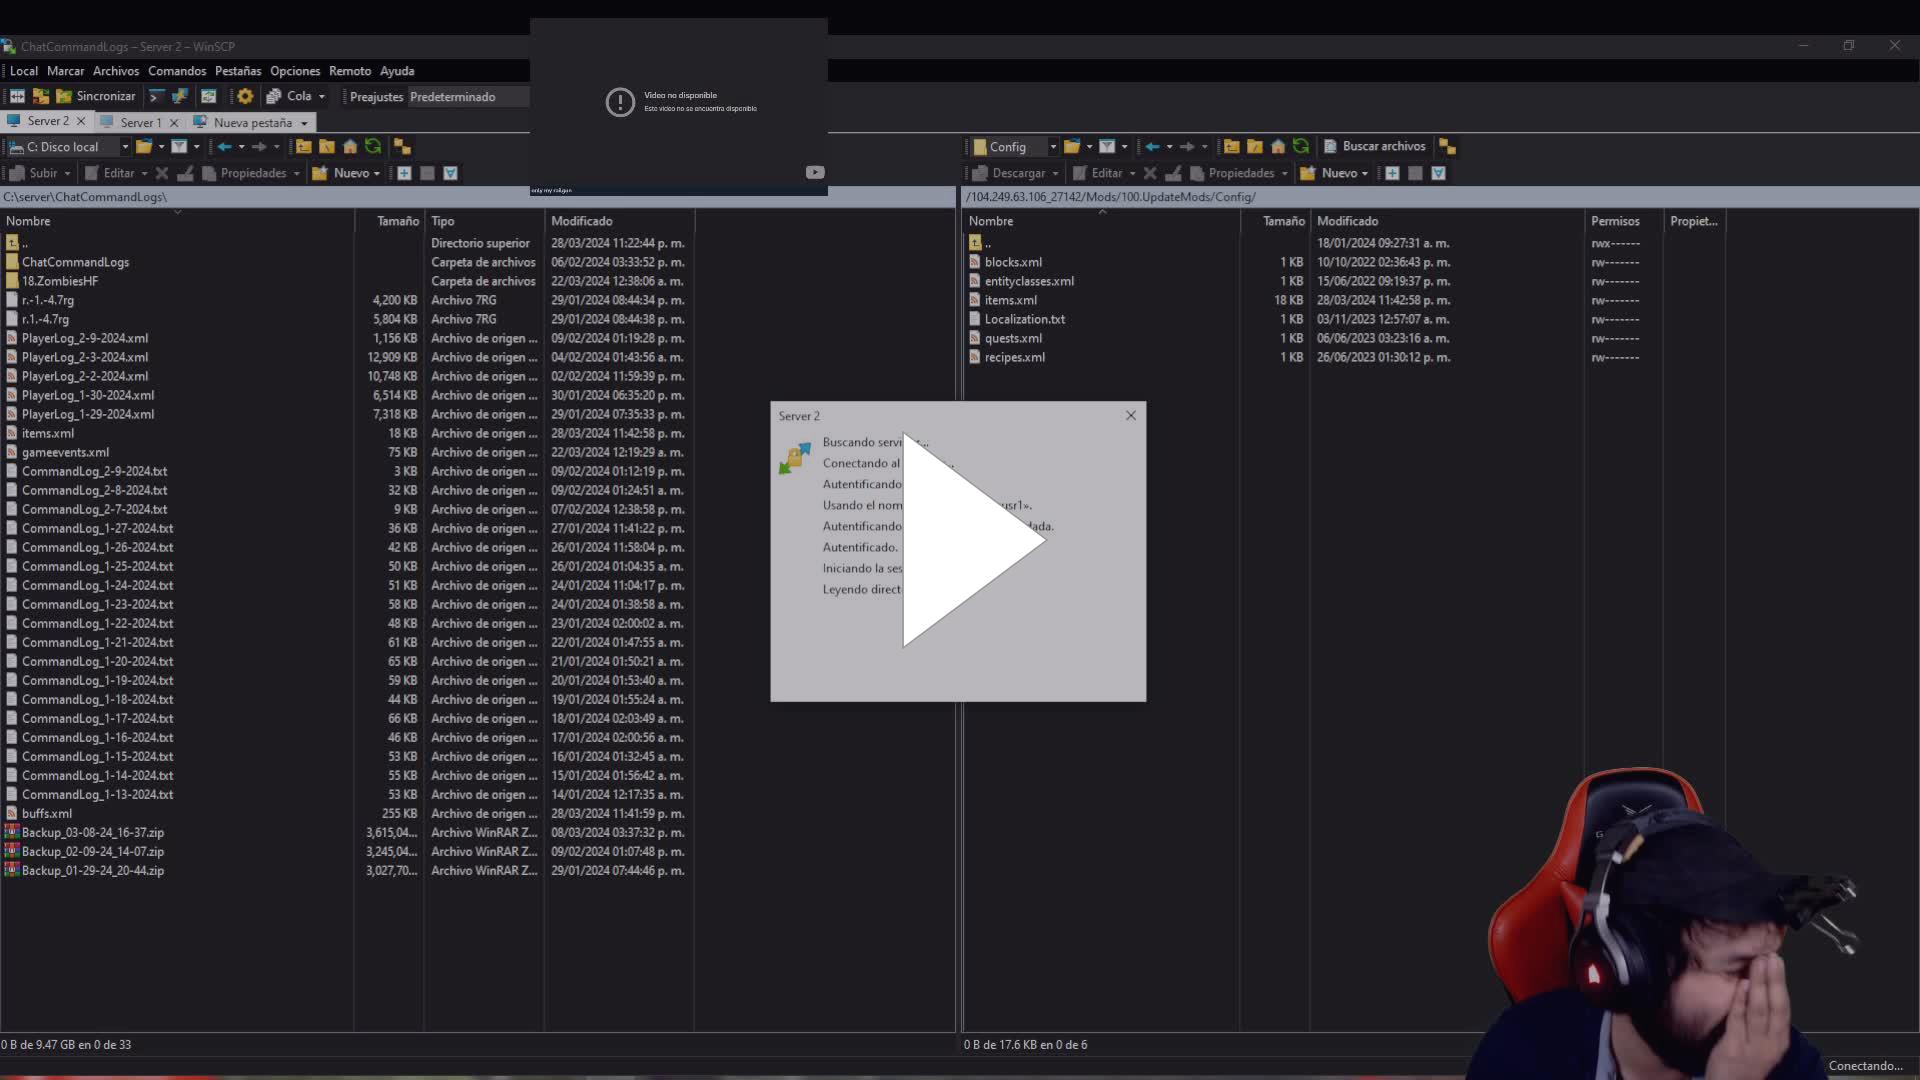Switch to the Server 1 tab
The height and width of the screenshot is (1080, 1920).
click(139, 122)
